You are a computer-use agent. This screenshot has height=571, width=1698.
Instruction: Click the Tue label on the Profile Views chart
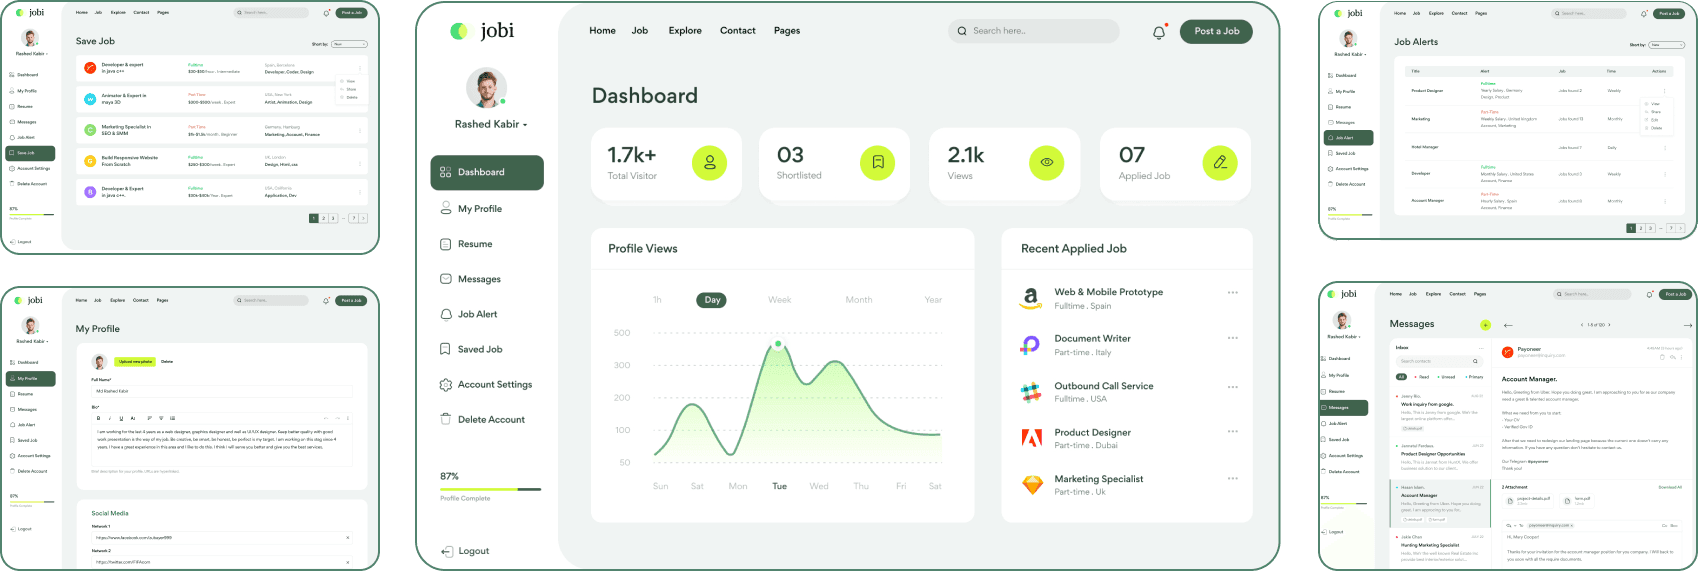(x=779, y=486)
